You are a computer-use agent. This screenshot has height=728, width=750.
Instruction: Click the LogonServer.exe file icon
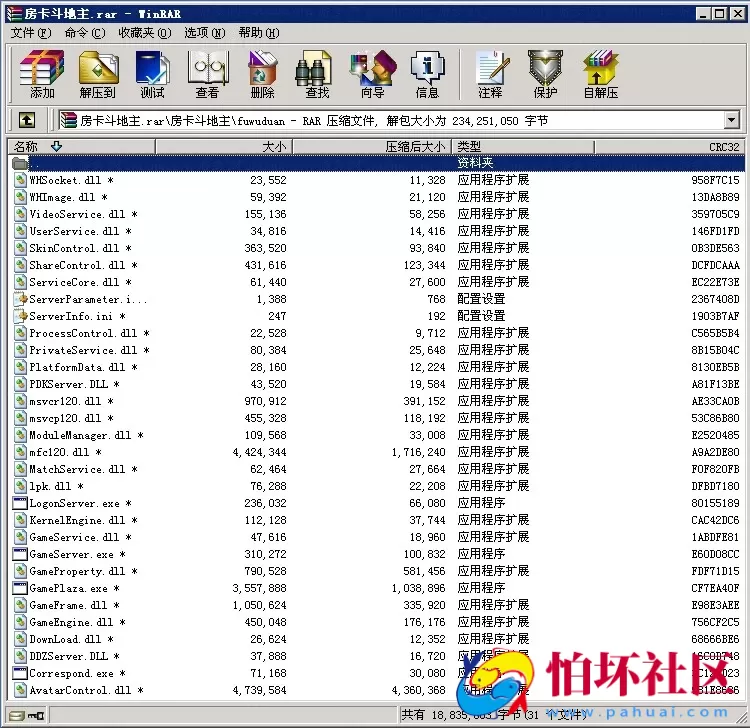coord(20,503)
